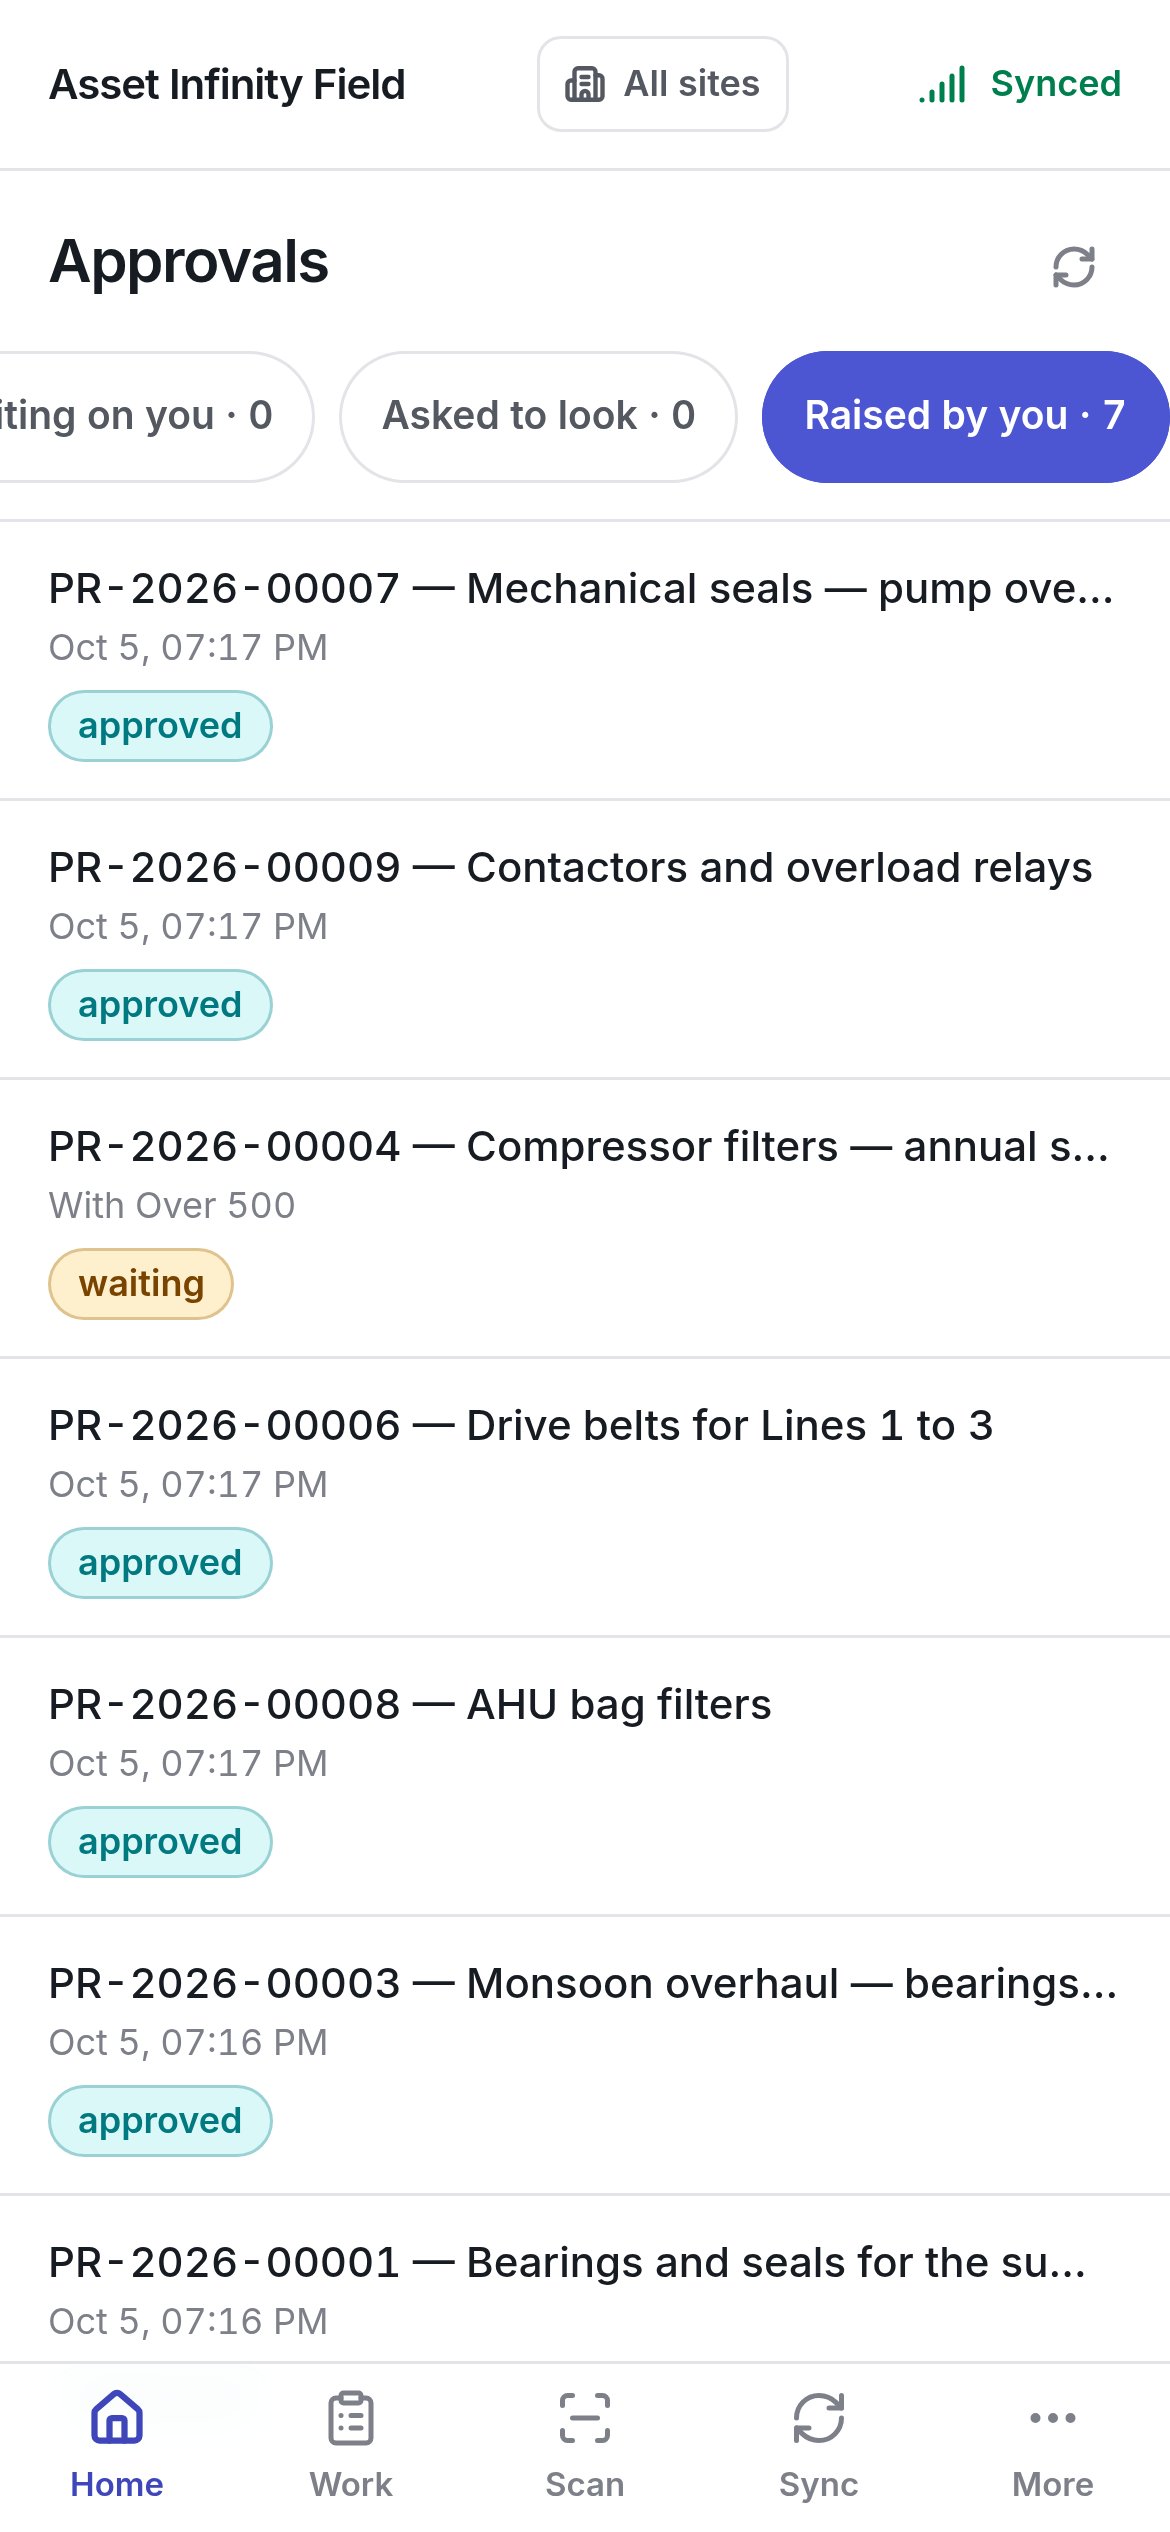Open PR-2026-00004 Compressor filters request
Image resolution: width=1170 pixels, height=2532 pixels.
click(585, 1218)
